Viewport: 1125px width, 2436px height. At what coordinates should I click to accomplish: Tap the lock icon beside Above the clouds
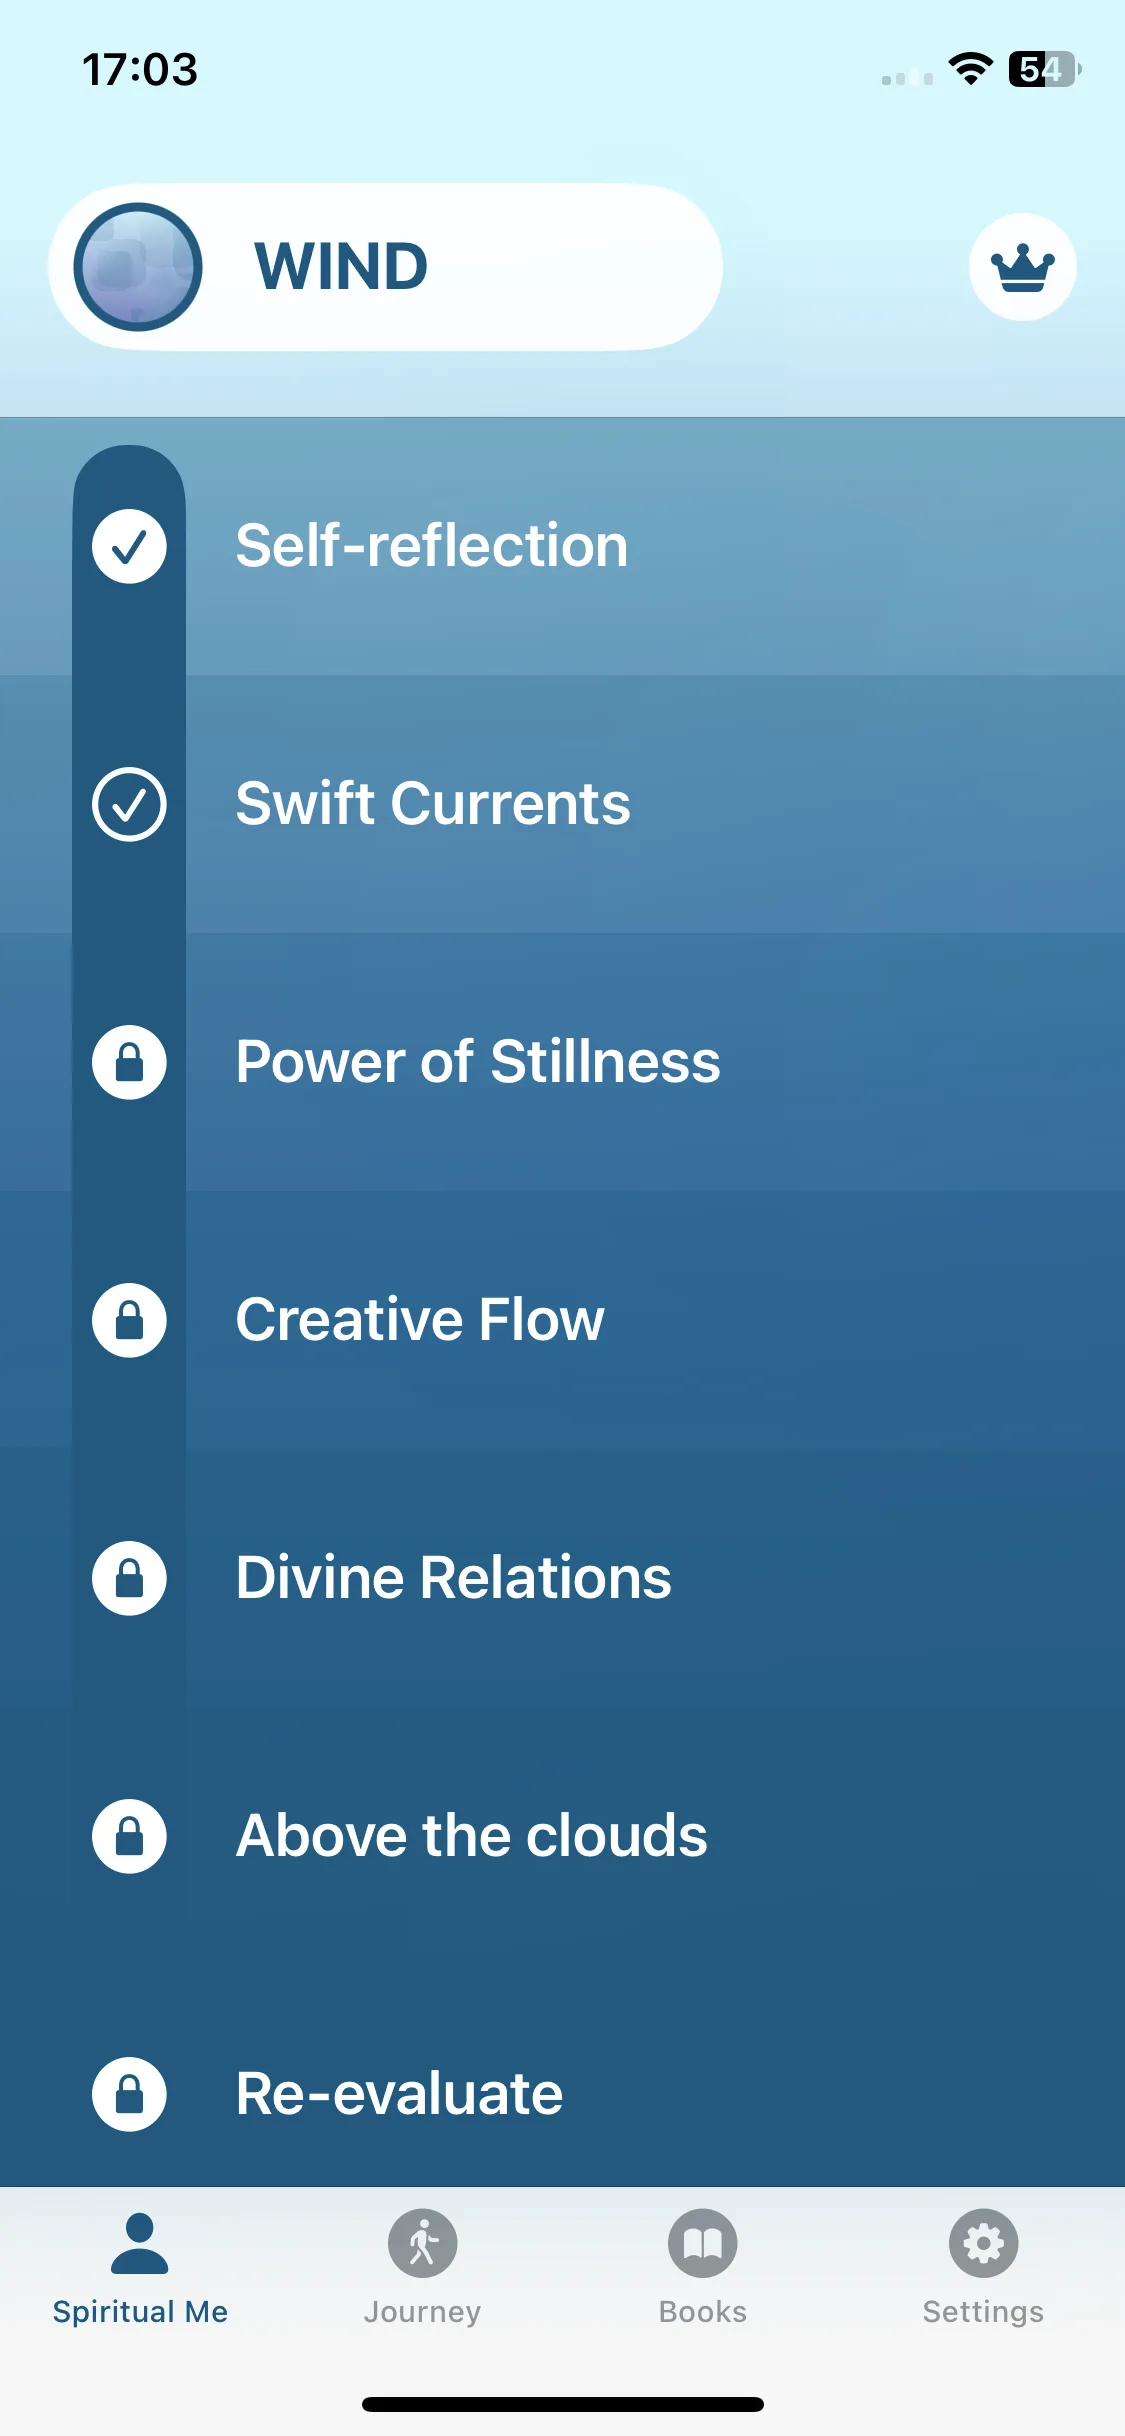(129, 1836)
